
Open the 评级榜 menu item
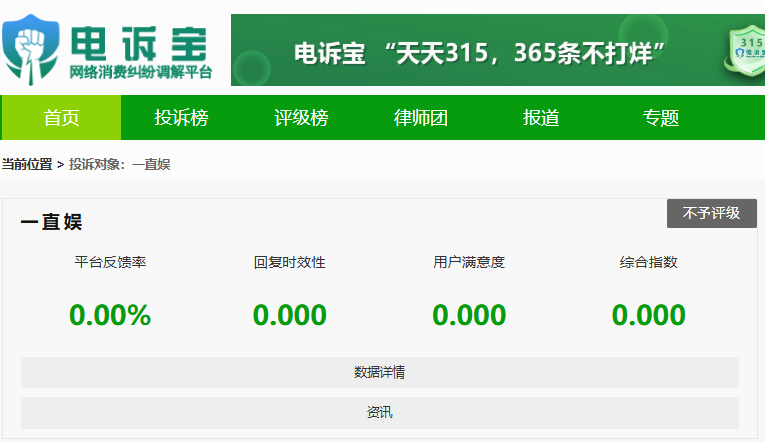coord(301,118)
